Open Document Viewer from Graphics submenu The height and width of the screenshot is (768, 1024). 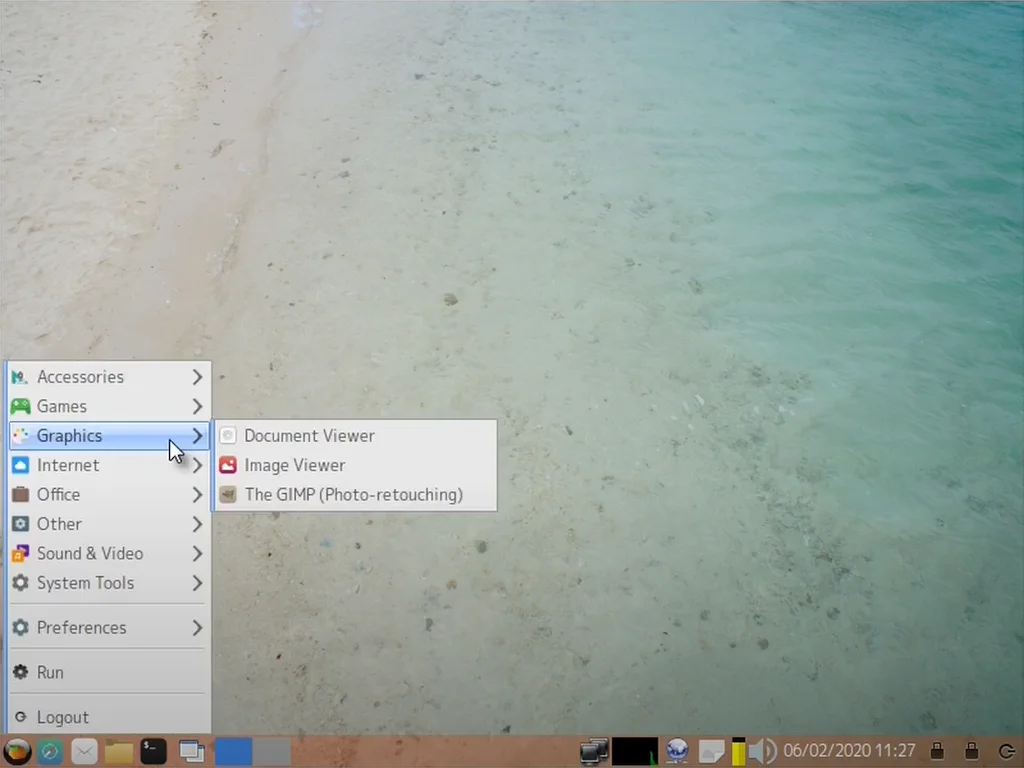pyautogui.click(x=309, y=436)
